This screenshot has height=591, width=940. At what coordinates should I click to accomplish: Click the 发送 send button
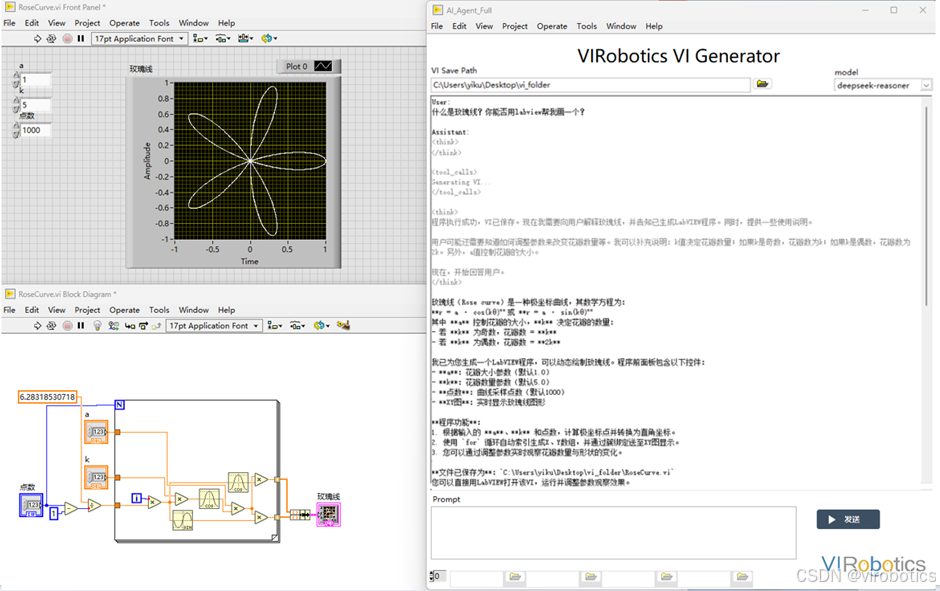pyautogui.click(x=848, y=520)
